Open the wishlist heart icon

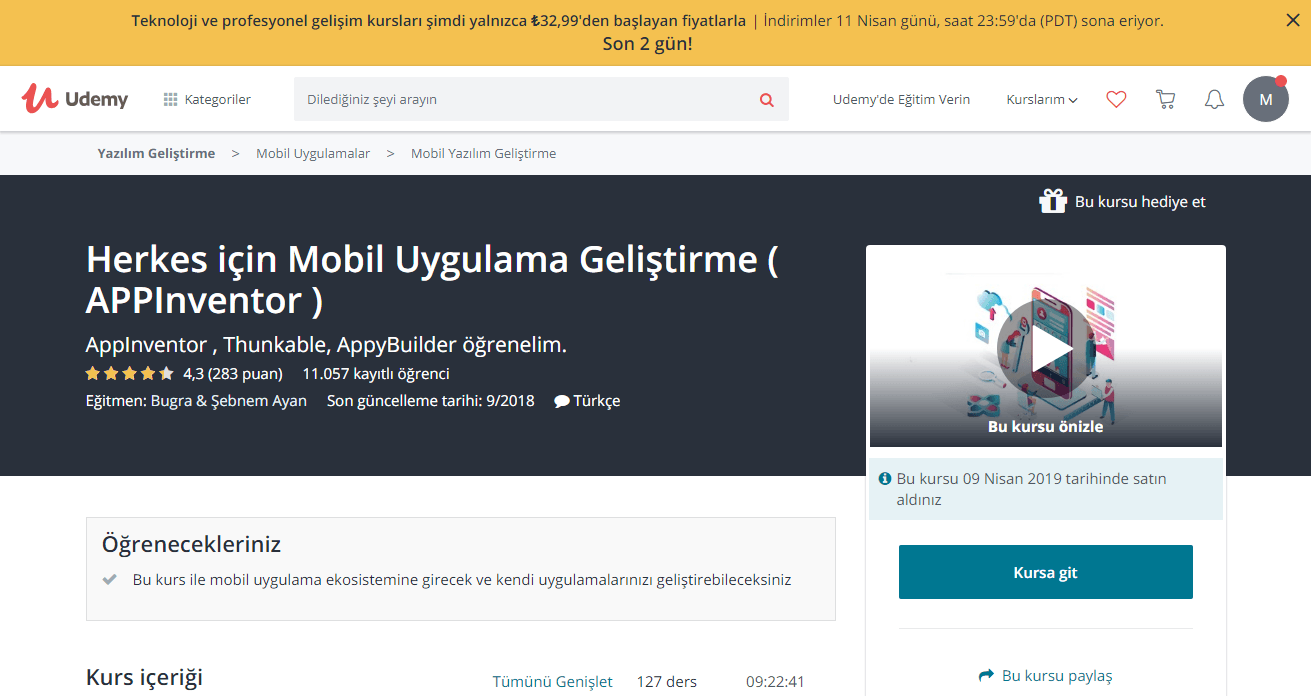[1116, 99]
